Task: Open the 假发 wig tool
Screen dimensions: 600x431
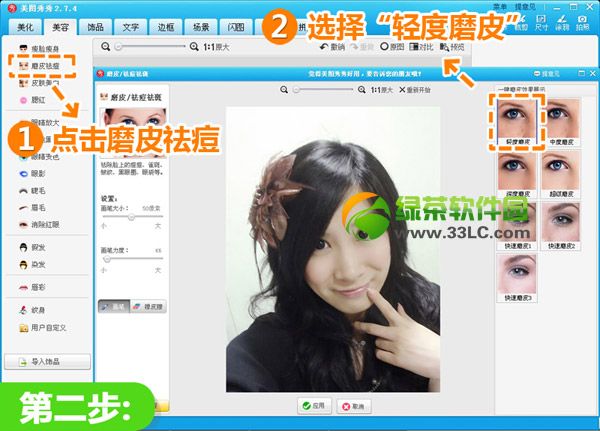Action: point(33,248)
